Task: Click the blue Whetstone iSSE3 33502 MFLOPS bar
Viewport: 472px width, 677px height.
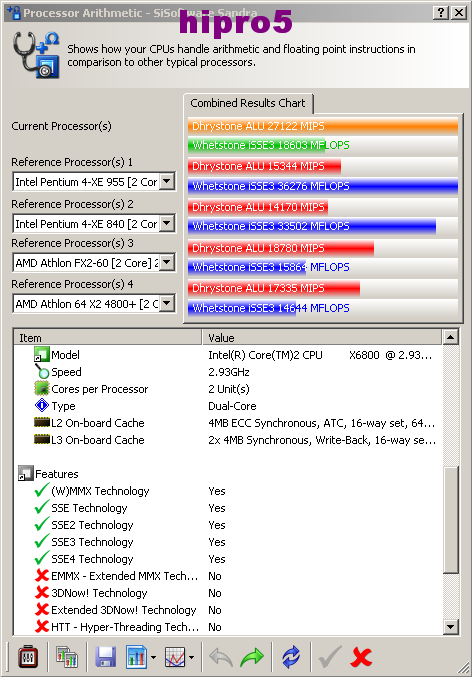Action: click(312, 226)
